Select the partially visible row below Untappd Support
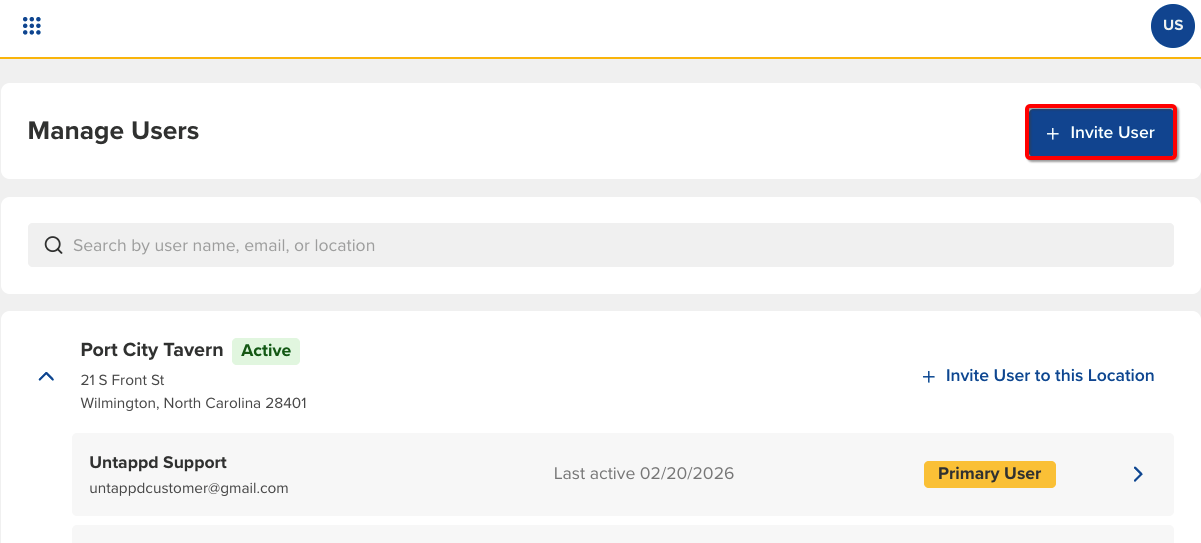Viewport: 1201px width, 543px height. pos(622,534)
